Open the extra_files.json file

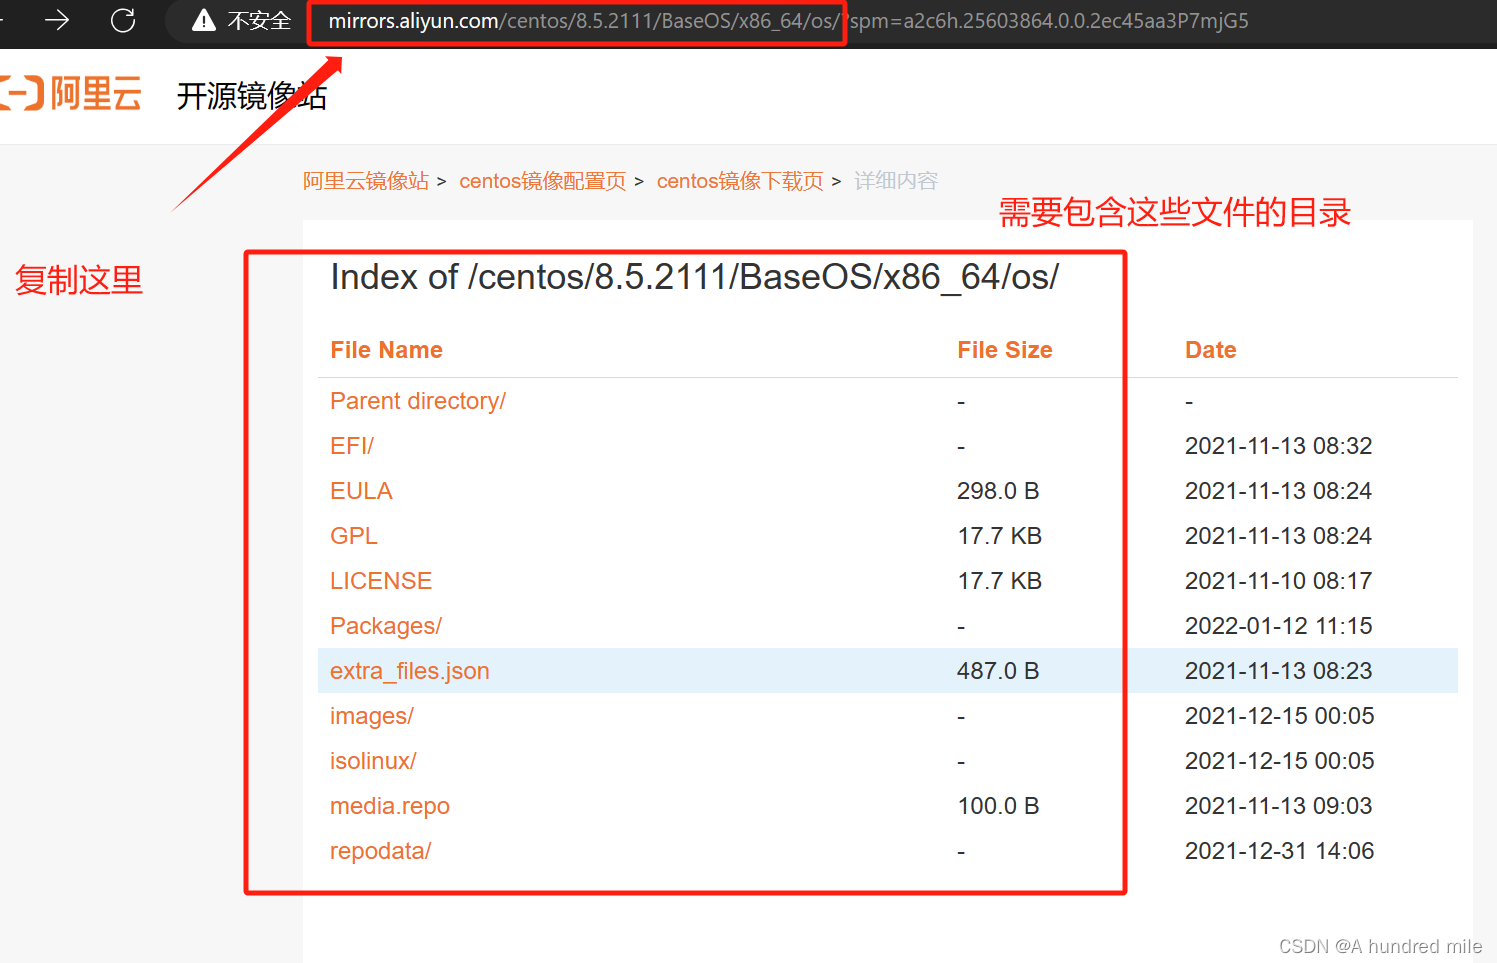pyautogui.click(x=410, y=671)
